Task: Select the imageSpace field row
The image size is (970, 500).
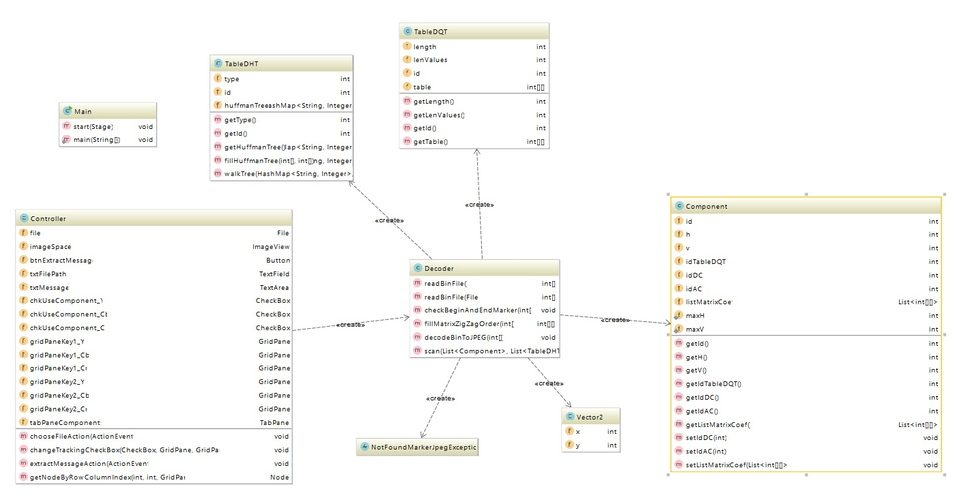Action: 154,247
